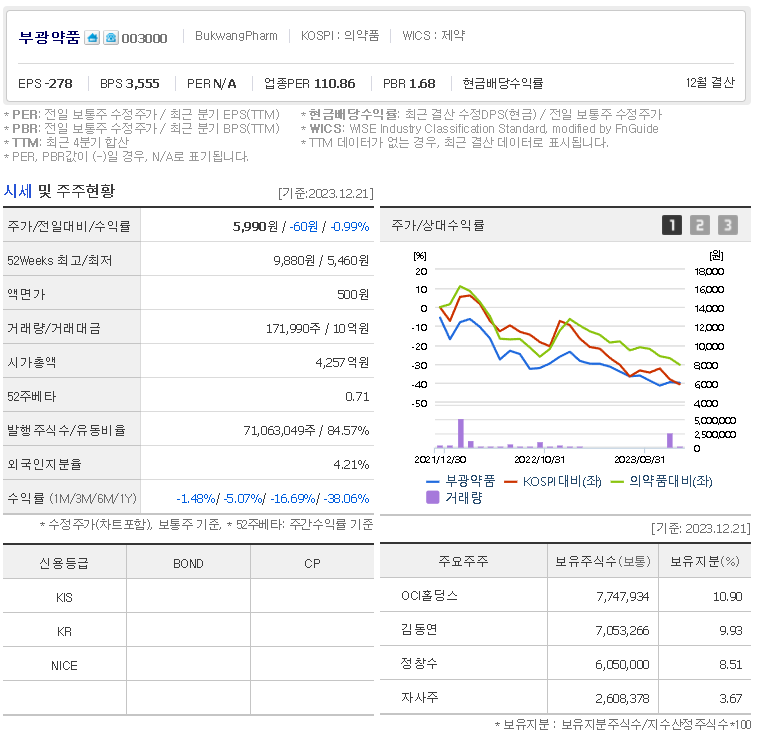The height and width of the screenshot is (746, 760).
Task: Select the OCI홀딩스 shareholder row
Action: pos(565,596)
